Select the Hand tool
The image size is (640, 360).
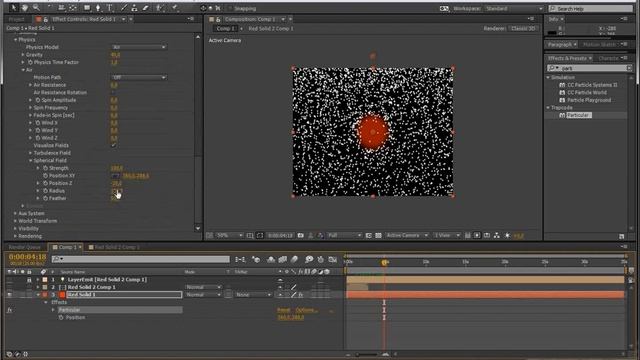(25, 8)
